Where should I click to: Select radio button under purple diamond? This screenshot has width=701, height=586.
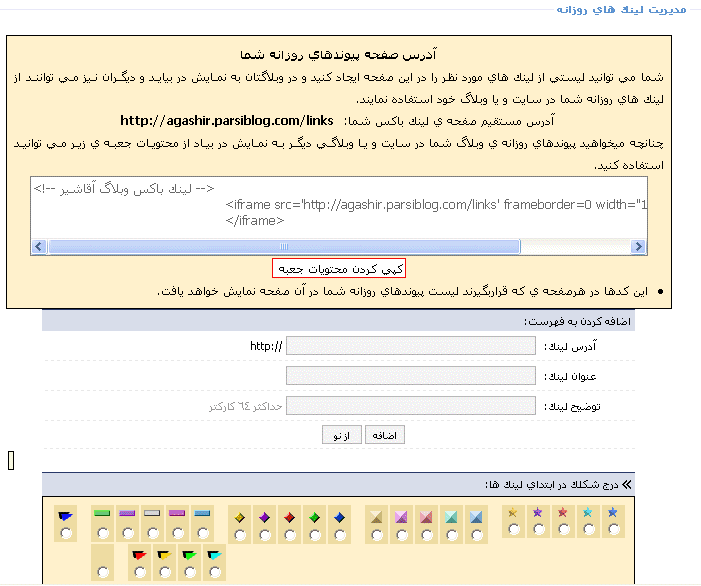[x=265, y=535]
